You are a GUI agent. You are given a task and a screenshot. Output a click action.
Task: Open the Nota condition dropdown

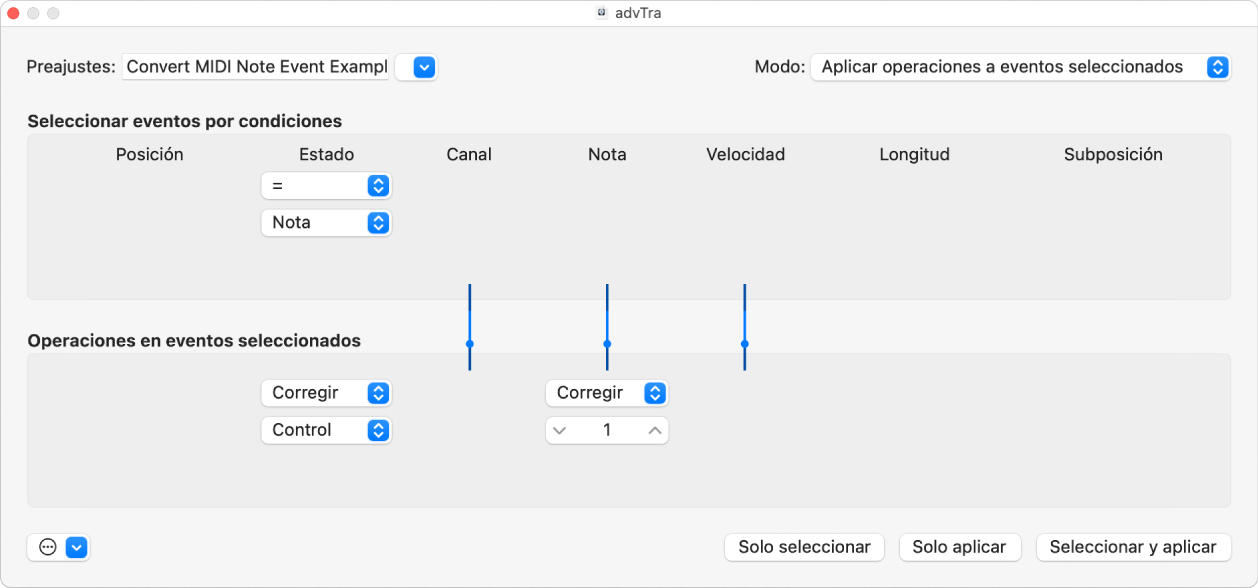(326, 222)
